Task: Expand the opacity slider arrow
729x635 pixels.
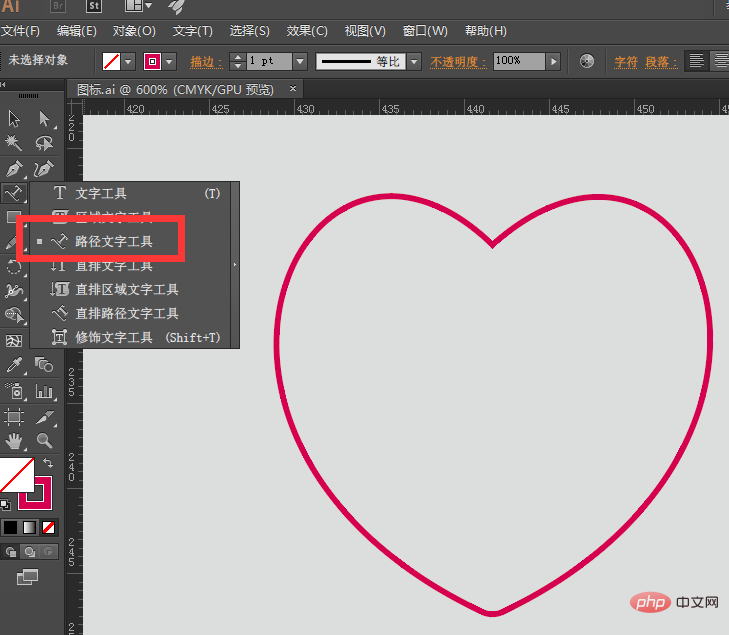Action: (x=553, y=61)
